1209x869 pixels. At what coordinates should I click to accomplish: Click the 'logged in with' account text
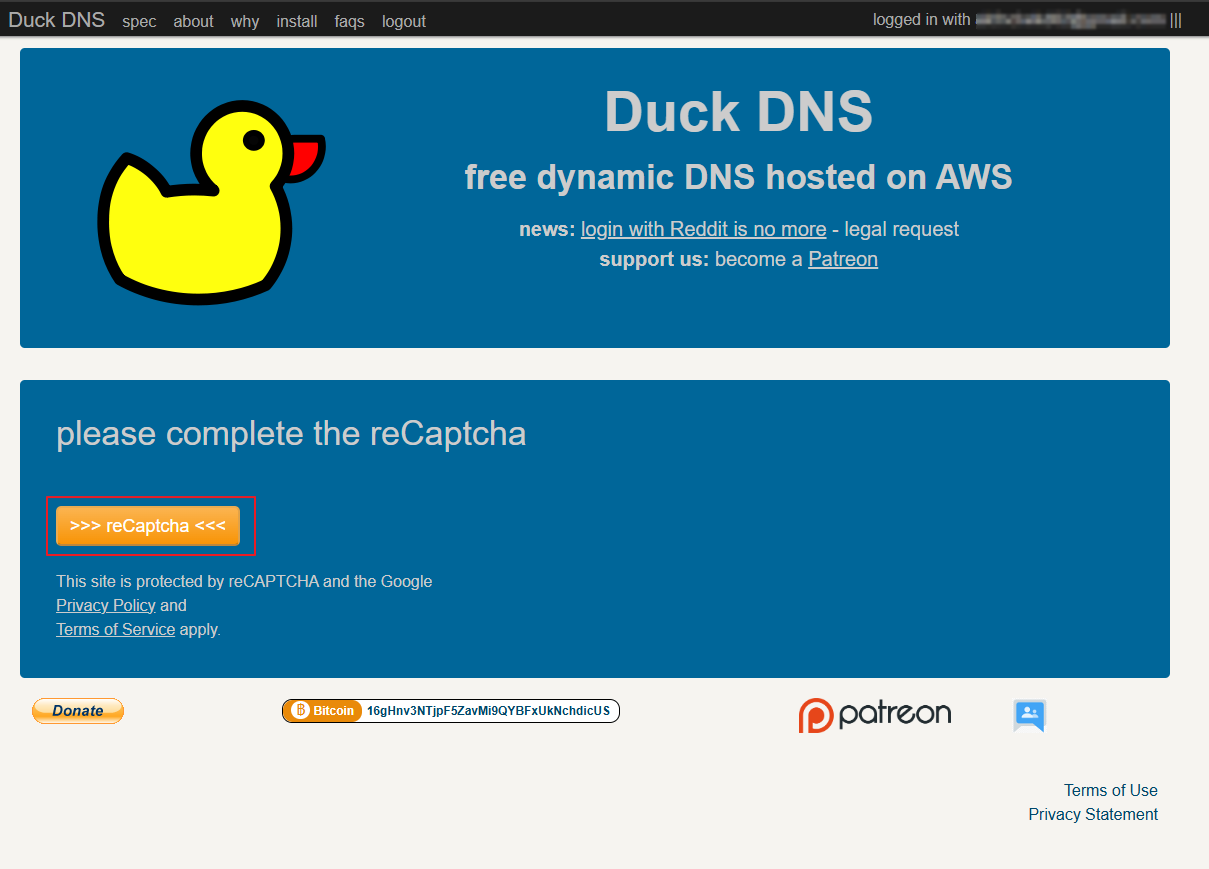click(1020, 19)
